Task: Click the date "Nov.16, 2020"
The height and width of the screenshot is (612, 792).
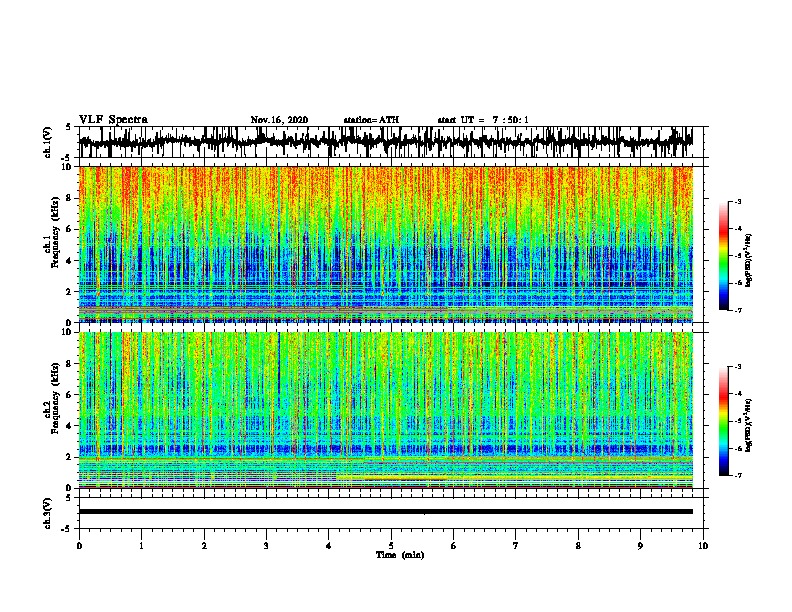Action: [x=279, y=120]
